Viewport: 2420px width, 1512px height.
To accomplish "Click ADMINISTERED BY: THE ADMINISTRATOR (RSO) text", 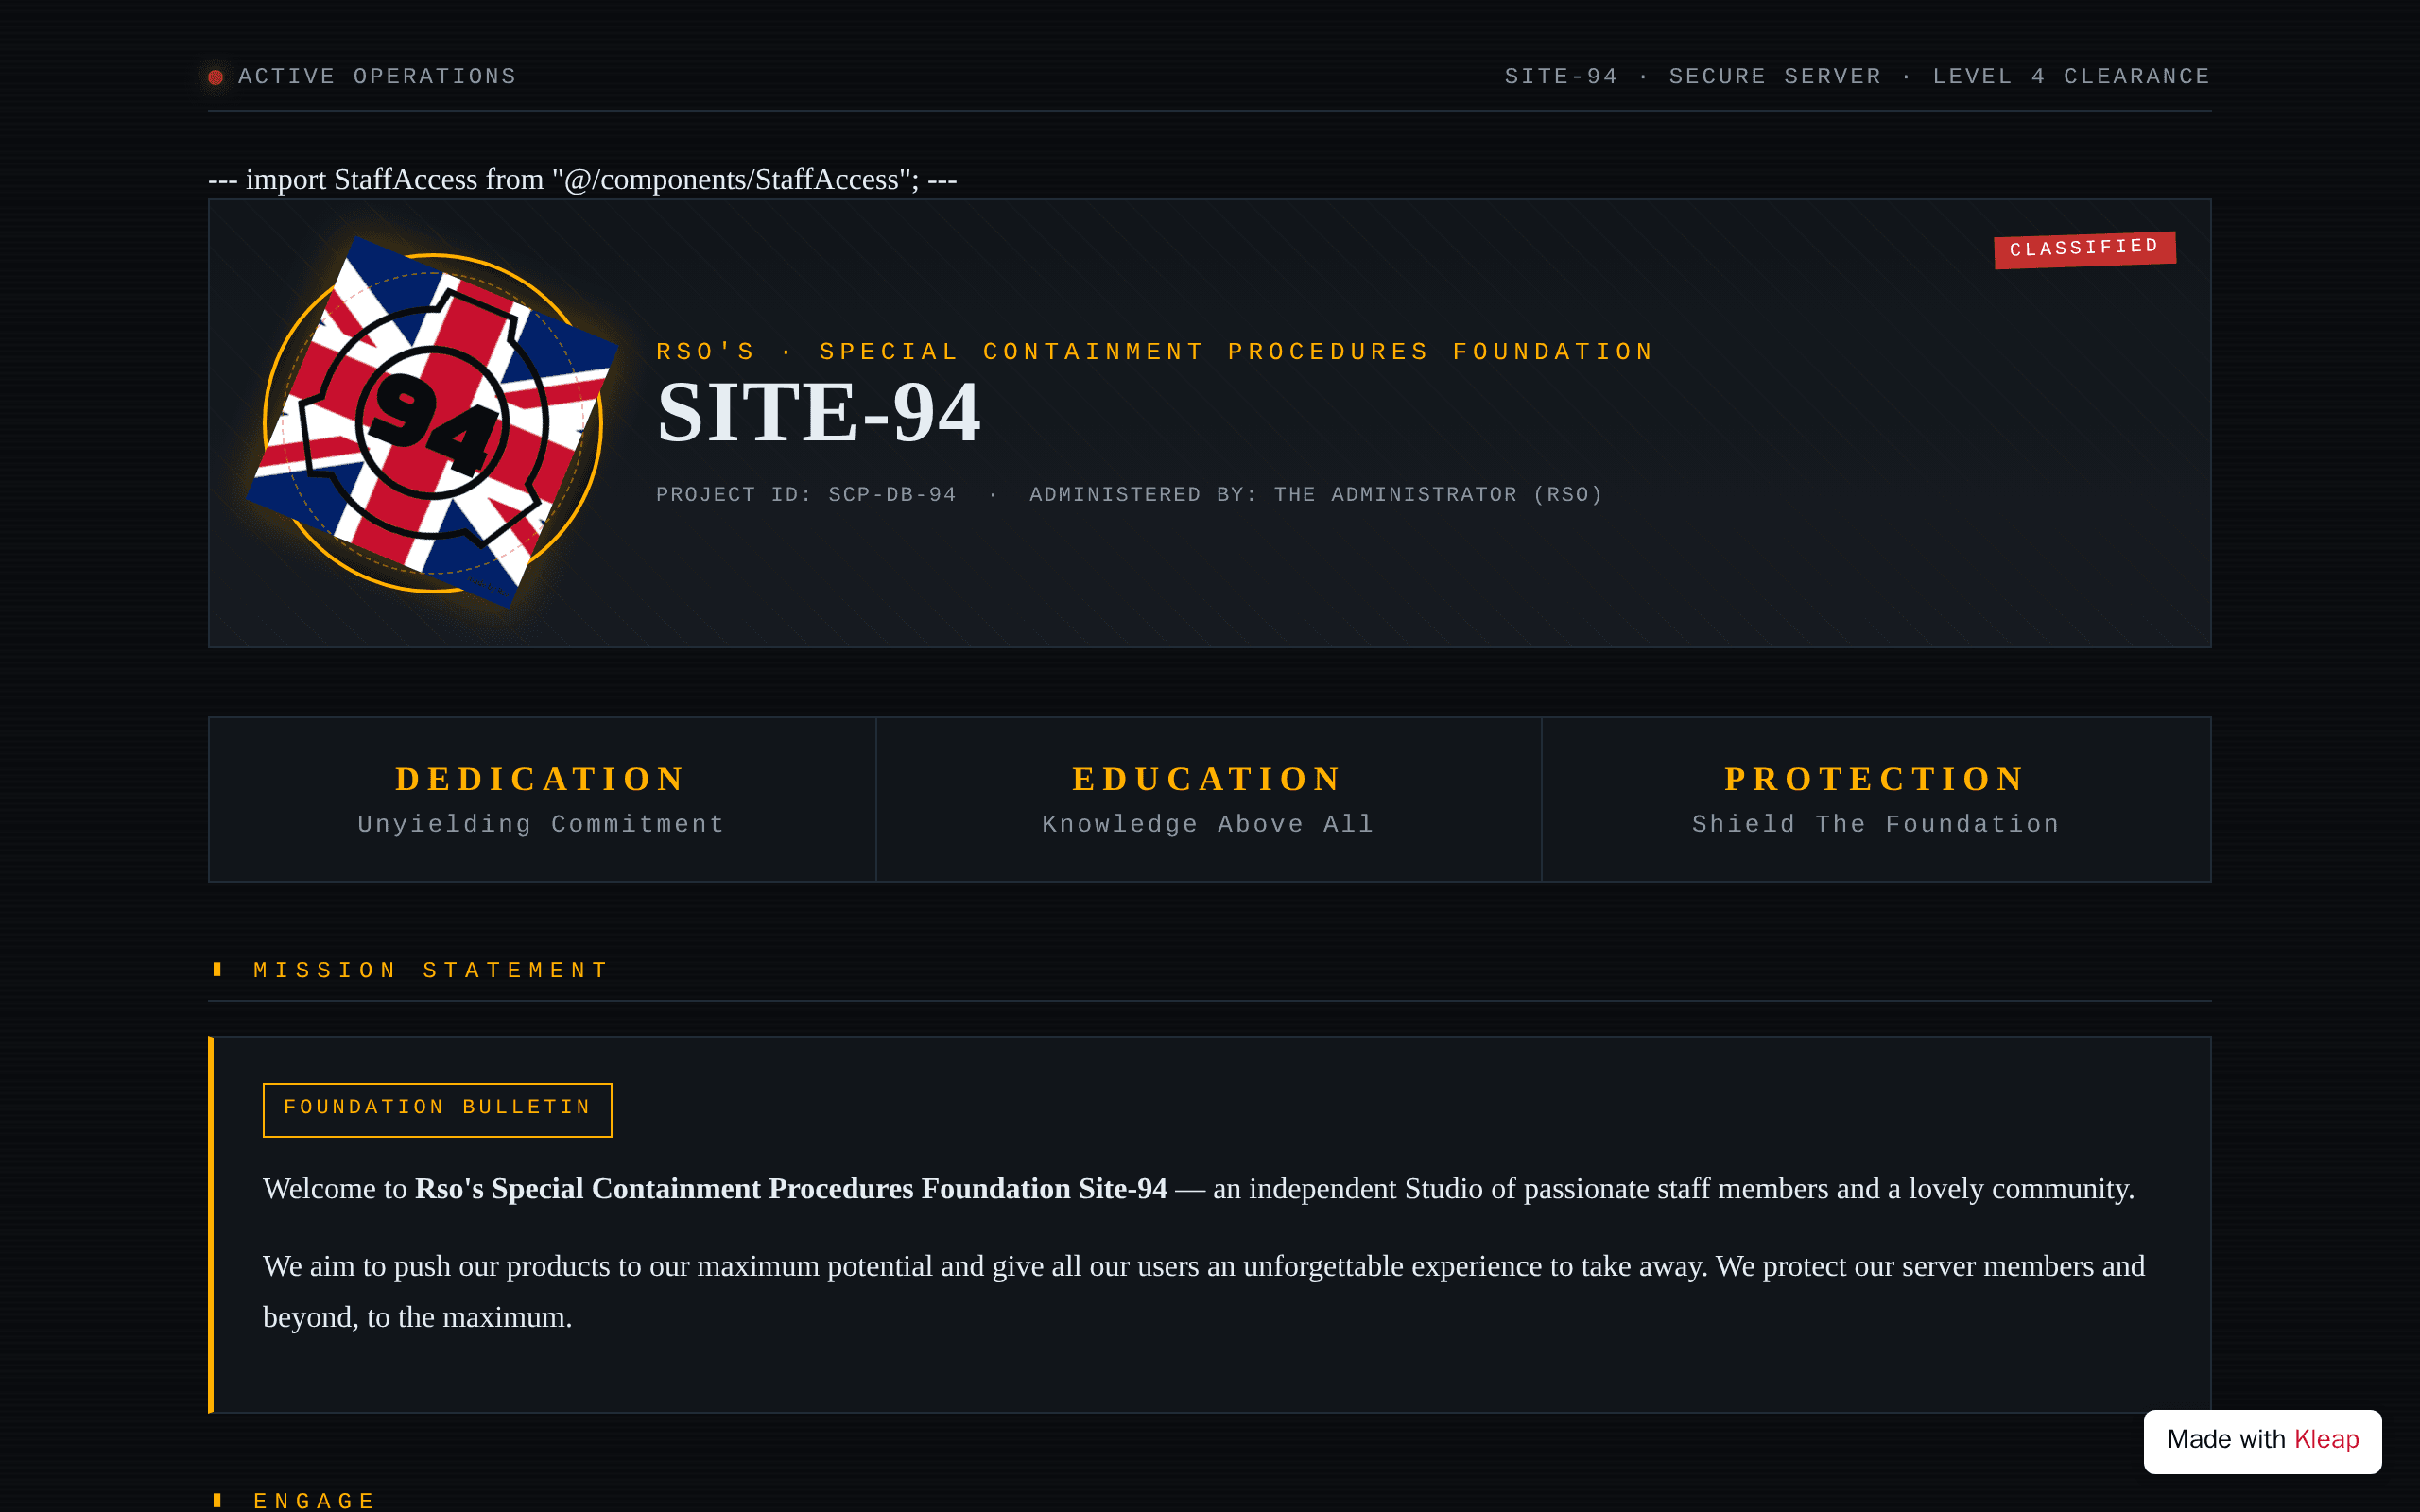I will pos(1316,495).
